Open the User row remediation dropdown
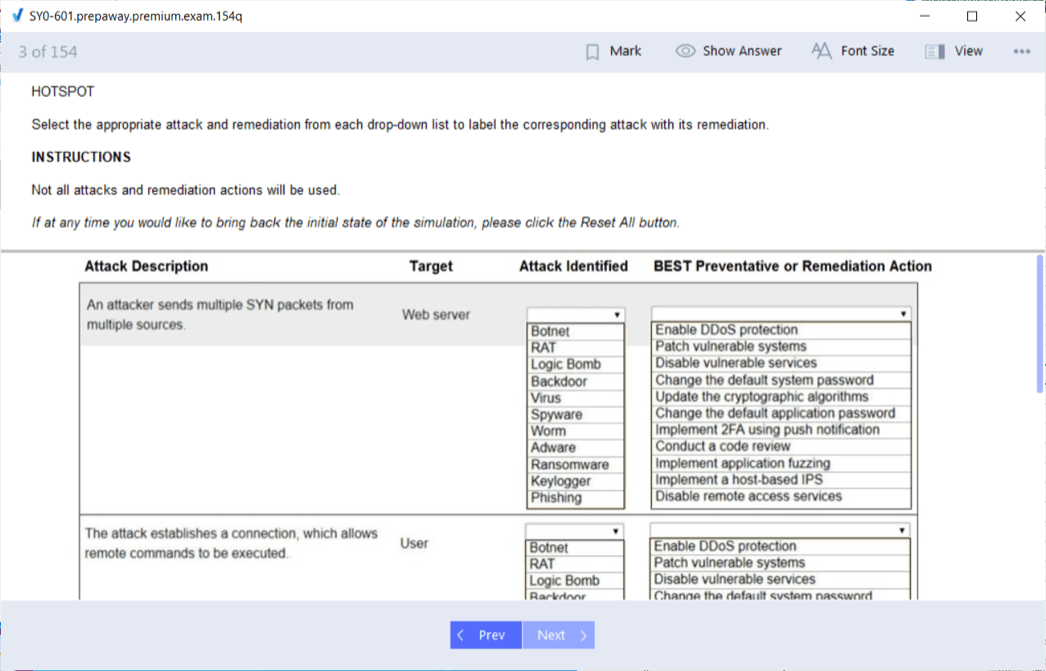Viewport: 1046px width, 671px height. [780, 530]
